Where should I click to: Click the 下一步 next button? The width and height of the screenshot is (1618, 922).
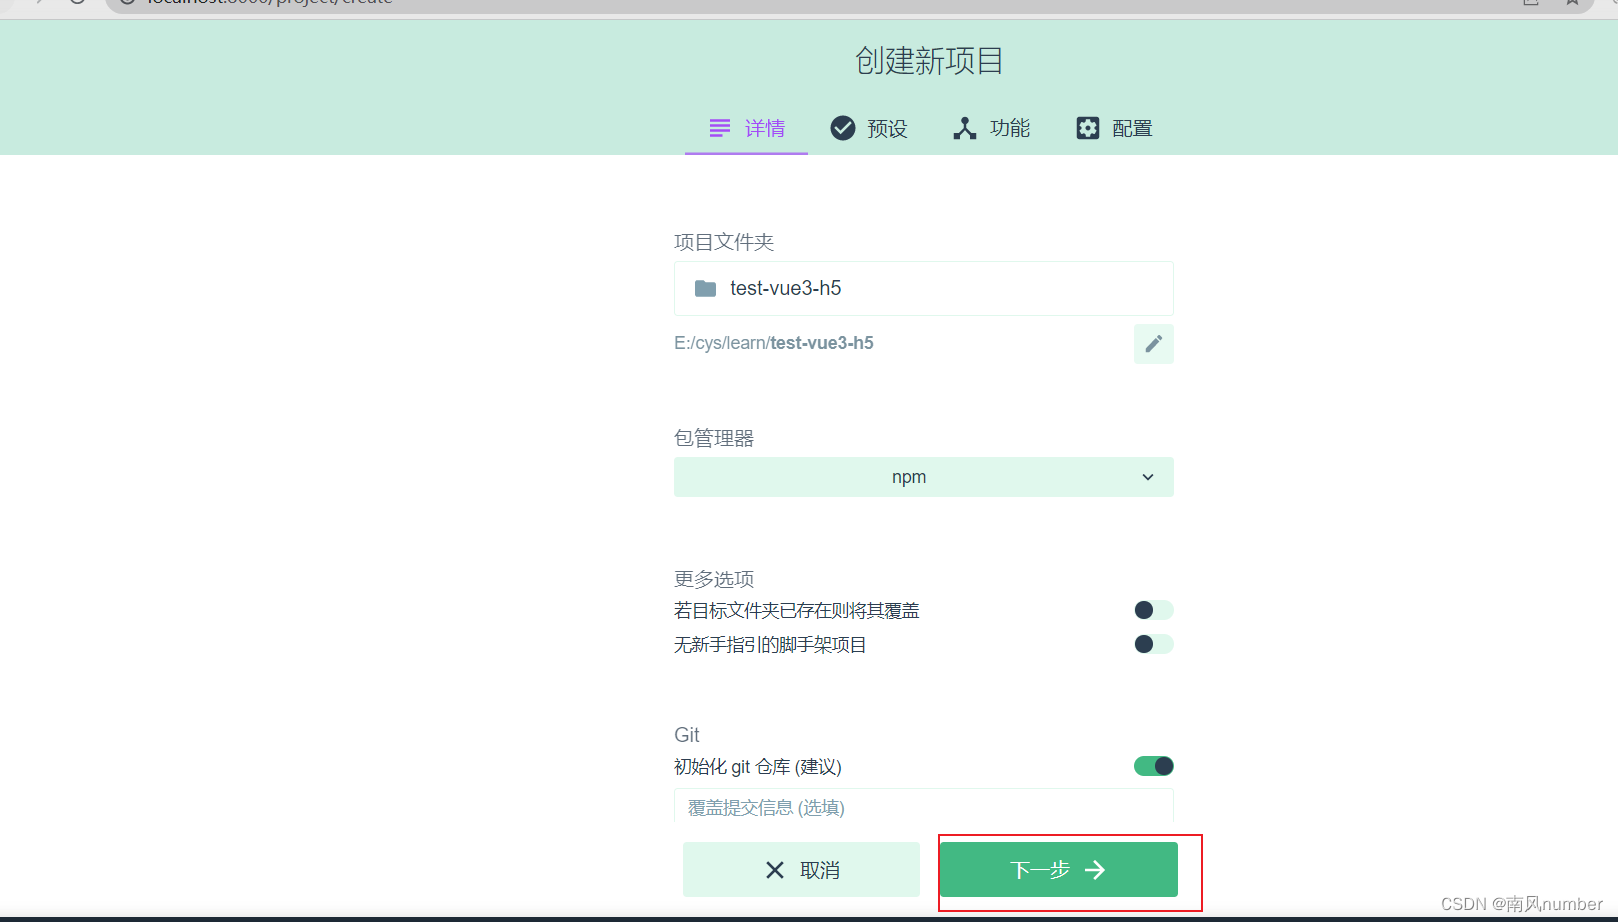tap(1058, 870)
